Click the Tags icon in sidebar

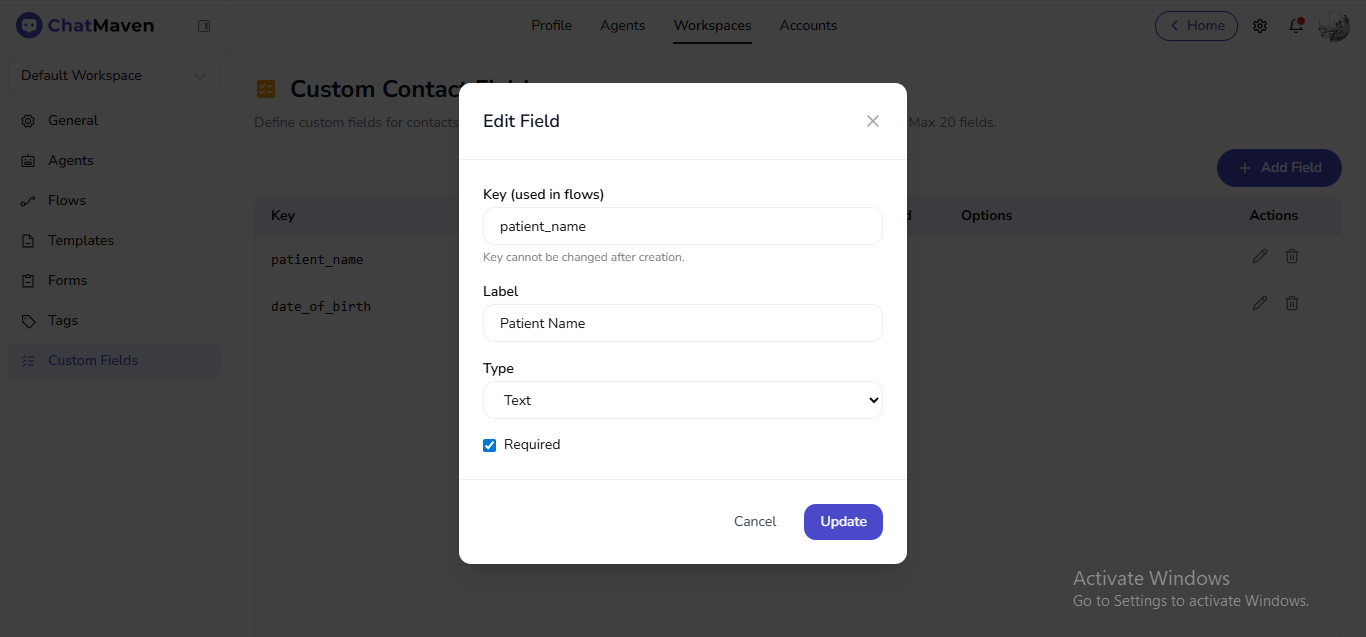click(x=28, y=320)
